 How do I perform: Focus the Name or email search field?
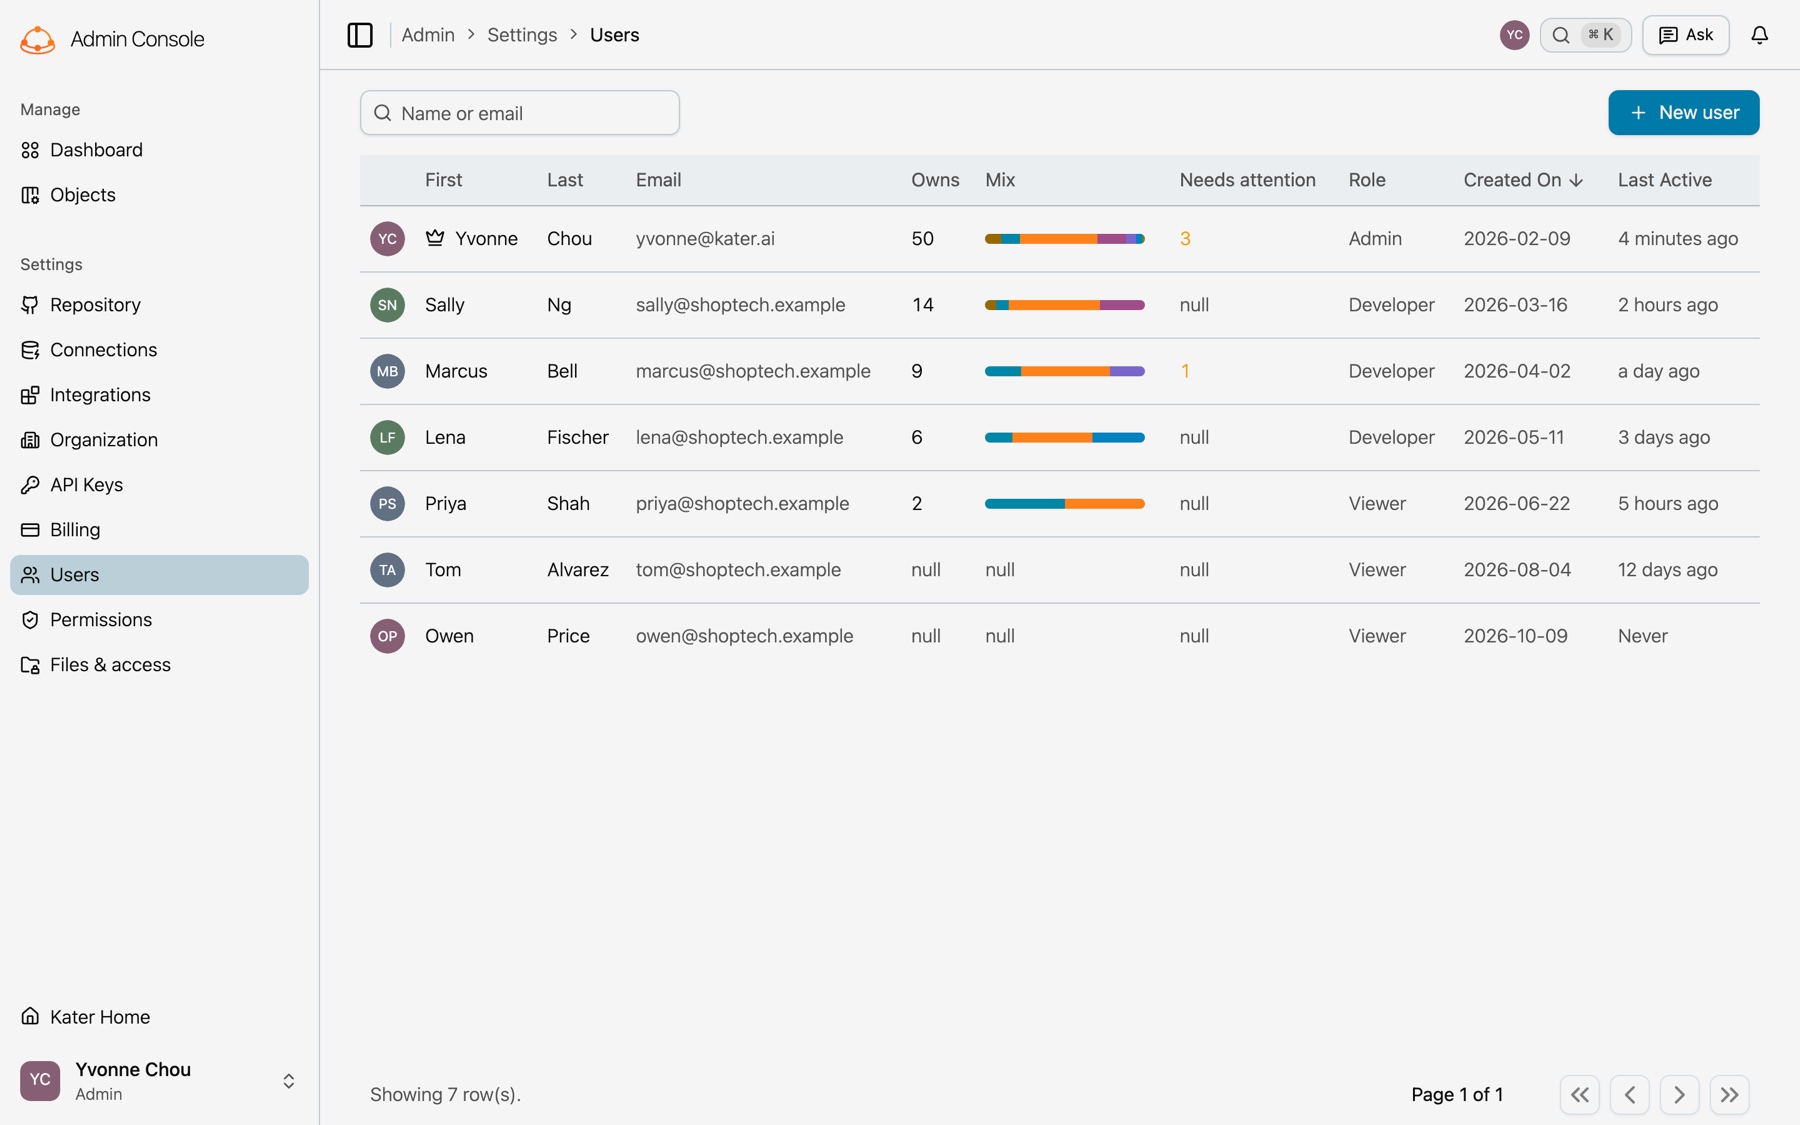520,113
